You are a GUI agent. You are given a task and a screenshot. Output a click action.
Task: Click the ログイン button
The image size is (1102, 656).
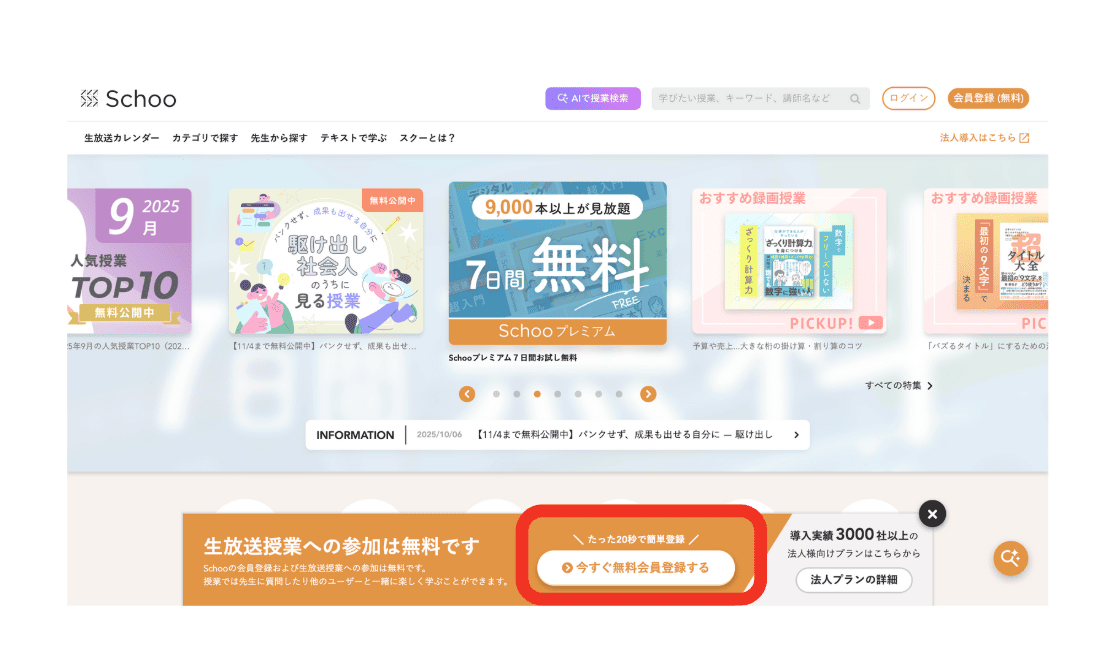point(908,98)
